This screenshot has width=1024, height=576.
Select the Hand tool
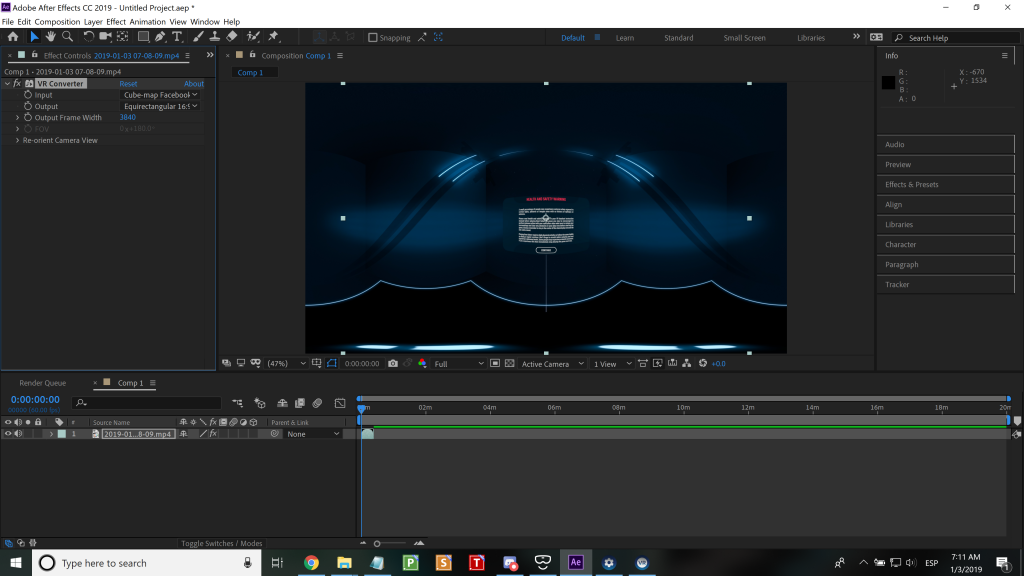[52, 37]
